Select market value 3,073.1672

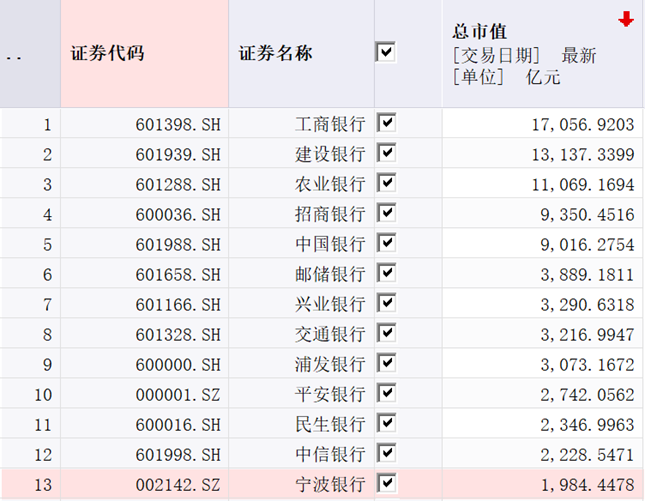pyautogui.click(x=542, y=364)
